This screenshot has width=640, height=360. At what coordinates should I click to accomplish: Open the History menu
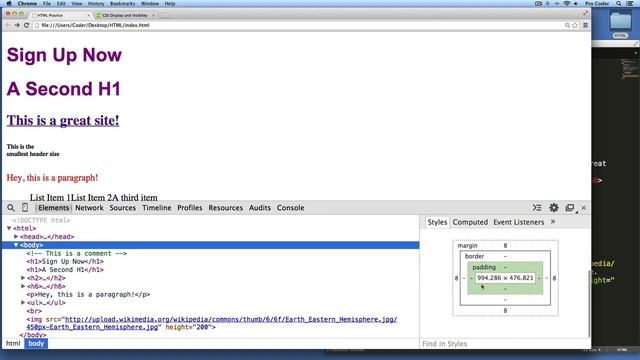click(96, 3)
